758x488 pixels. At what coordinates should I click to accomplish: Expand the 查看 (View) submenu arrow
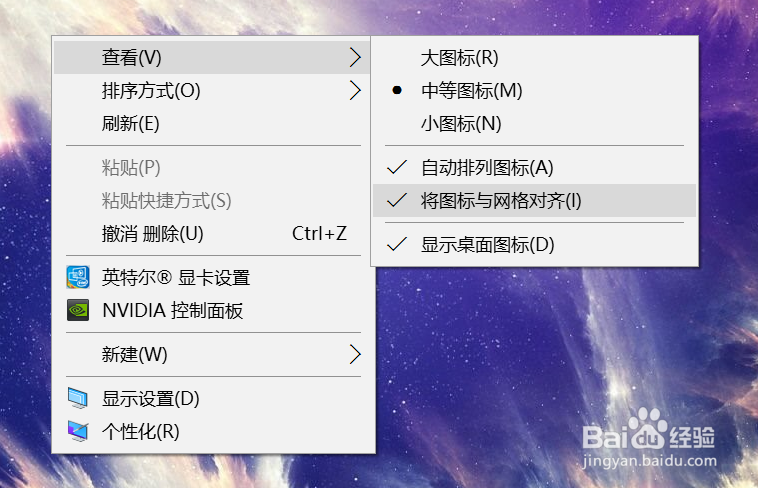click(x=354, y=58)
